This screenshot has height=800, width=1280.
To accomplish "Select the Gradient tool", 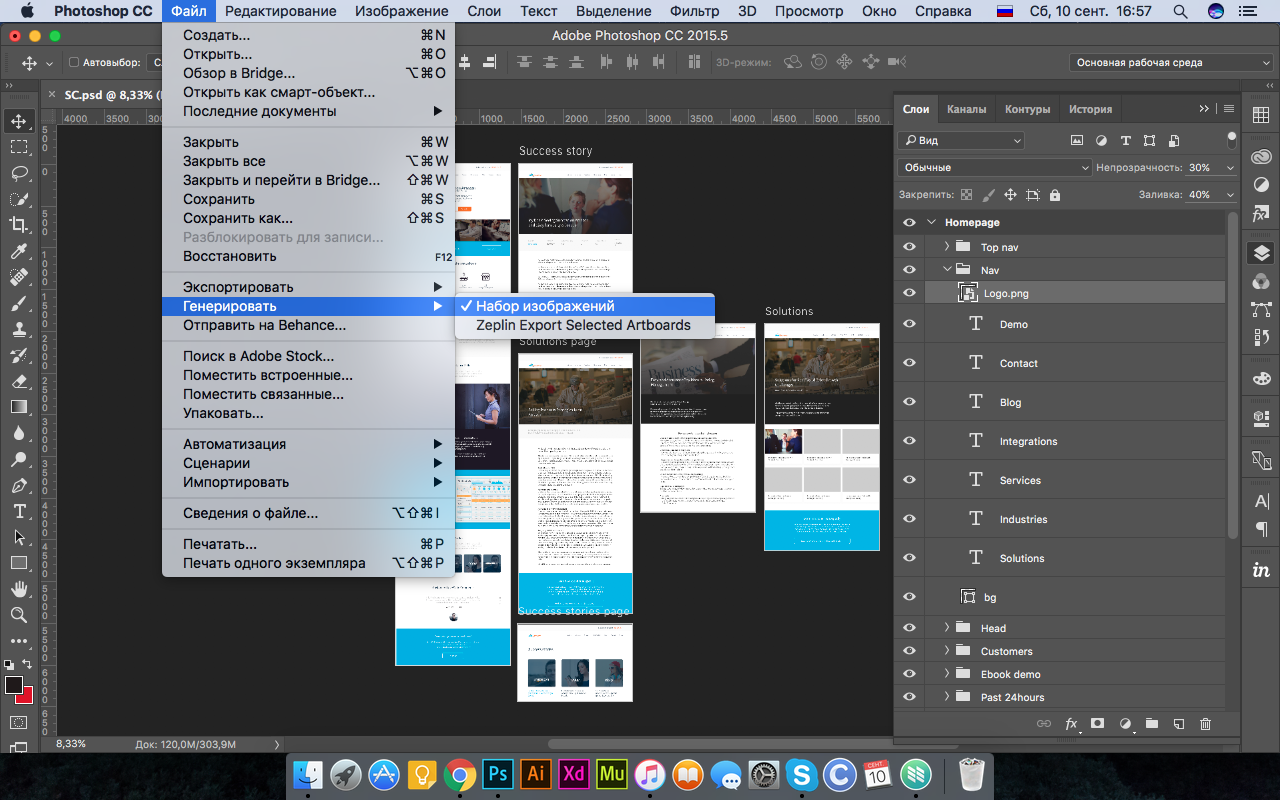I will 18,407.
